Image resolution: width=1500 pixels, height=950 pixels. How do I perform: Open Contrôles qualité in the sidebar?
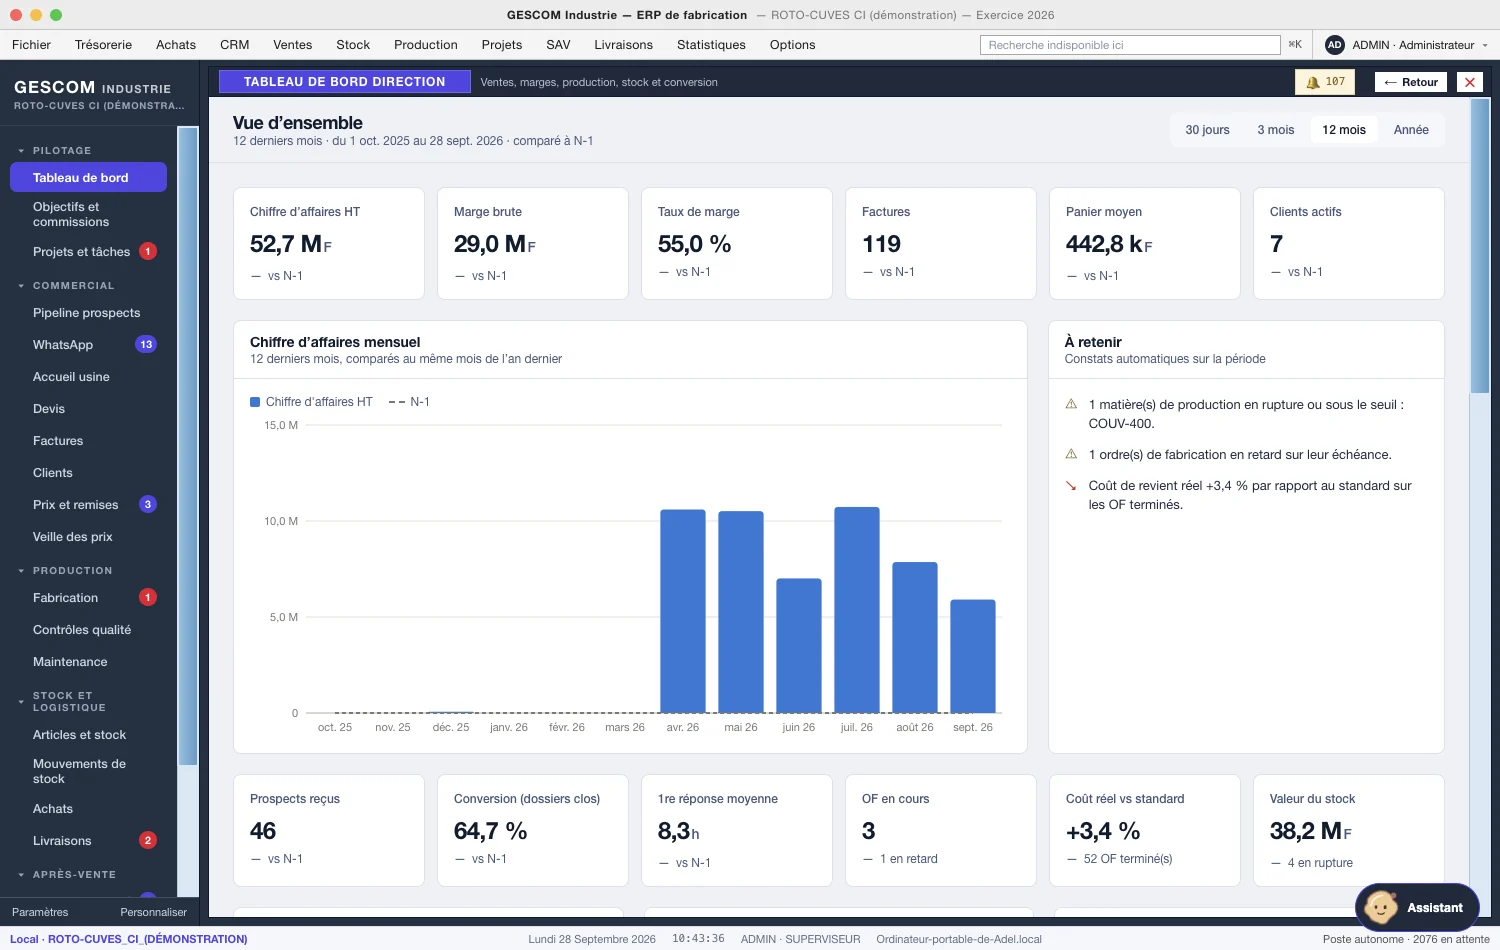(x=87, y=630)
